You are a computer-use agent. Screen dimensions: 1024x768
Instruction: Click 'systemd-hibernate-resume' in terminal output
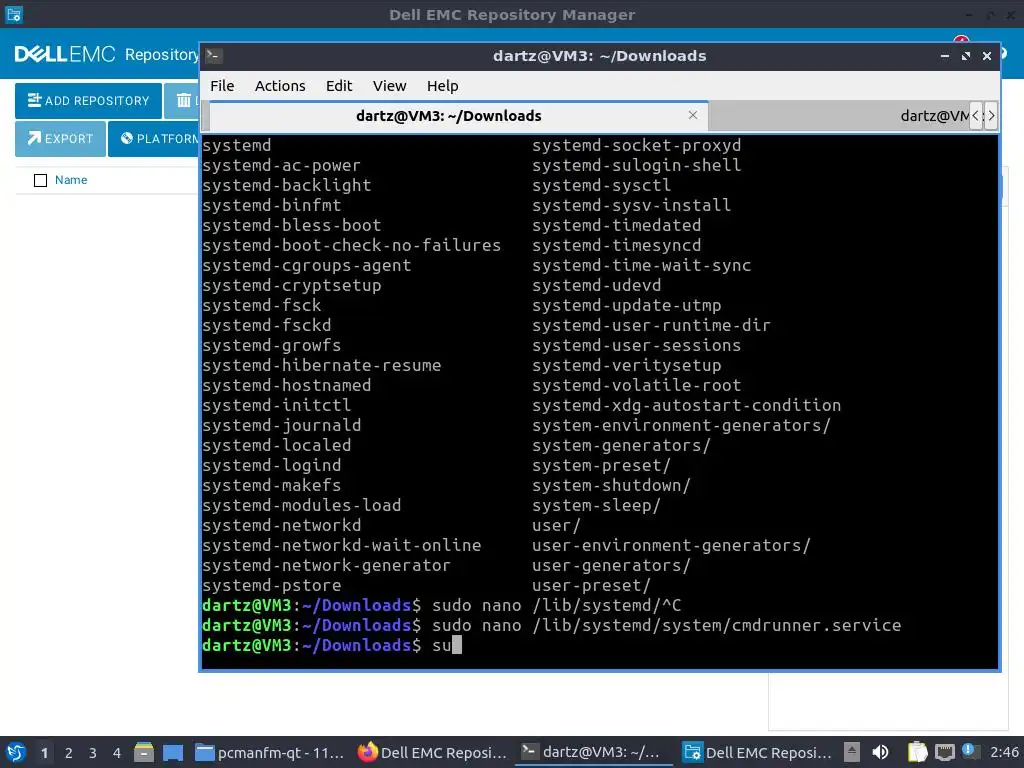click(x=321, y=366)
